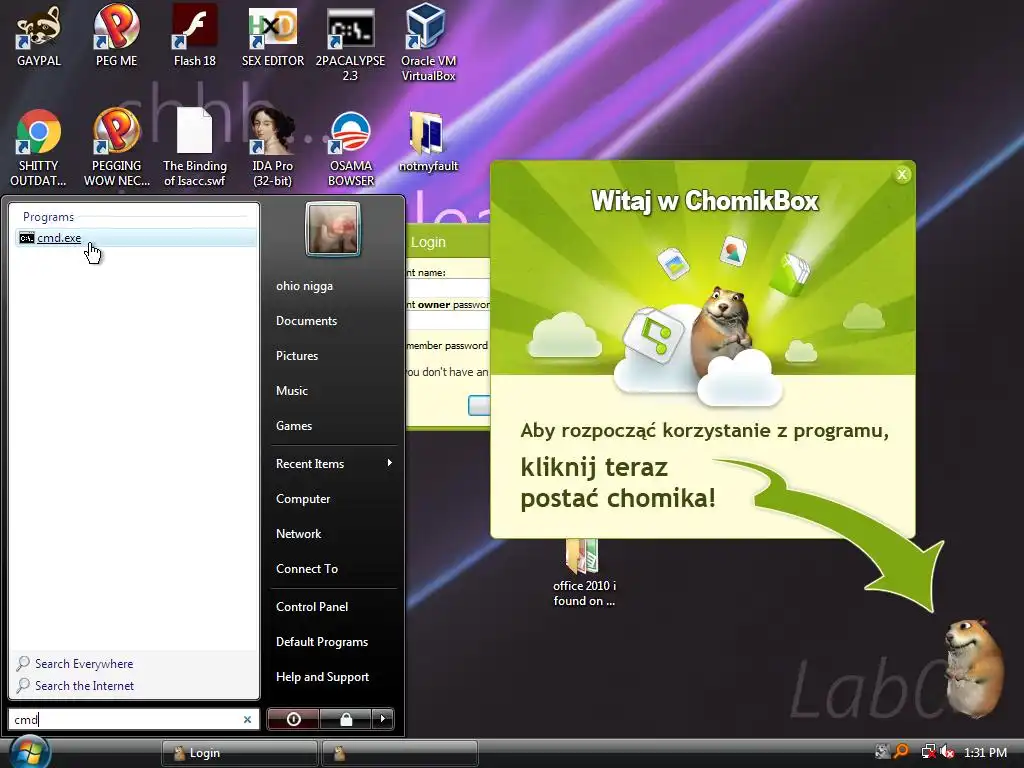
Task: Open the 2PACALYPSE 2.3 command prompt shortcut
Action: pyautogui.click(x=351, y=43)
